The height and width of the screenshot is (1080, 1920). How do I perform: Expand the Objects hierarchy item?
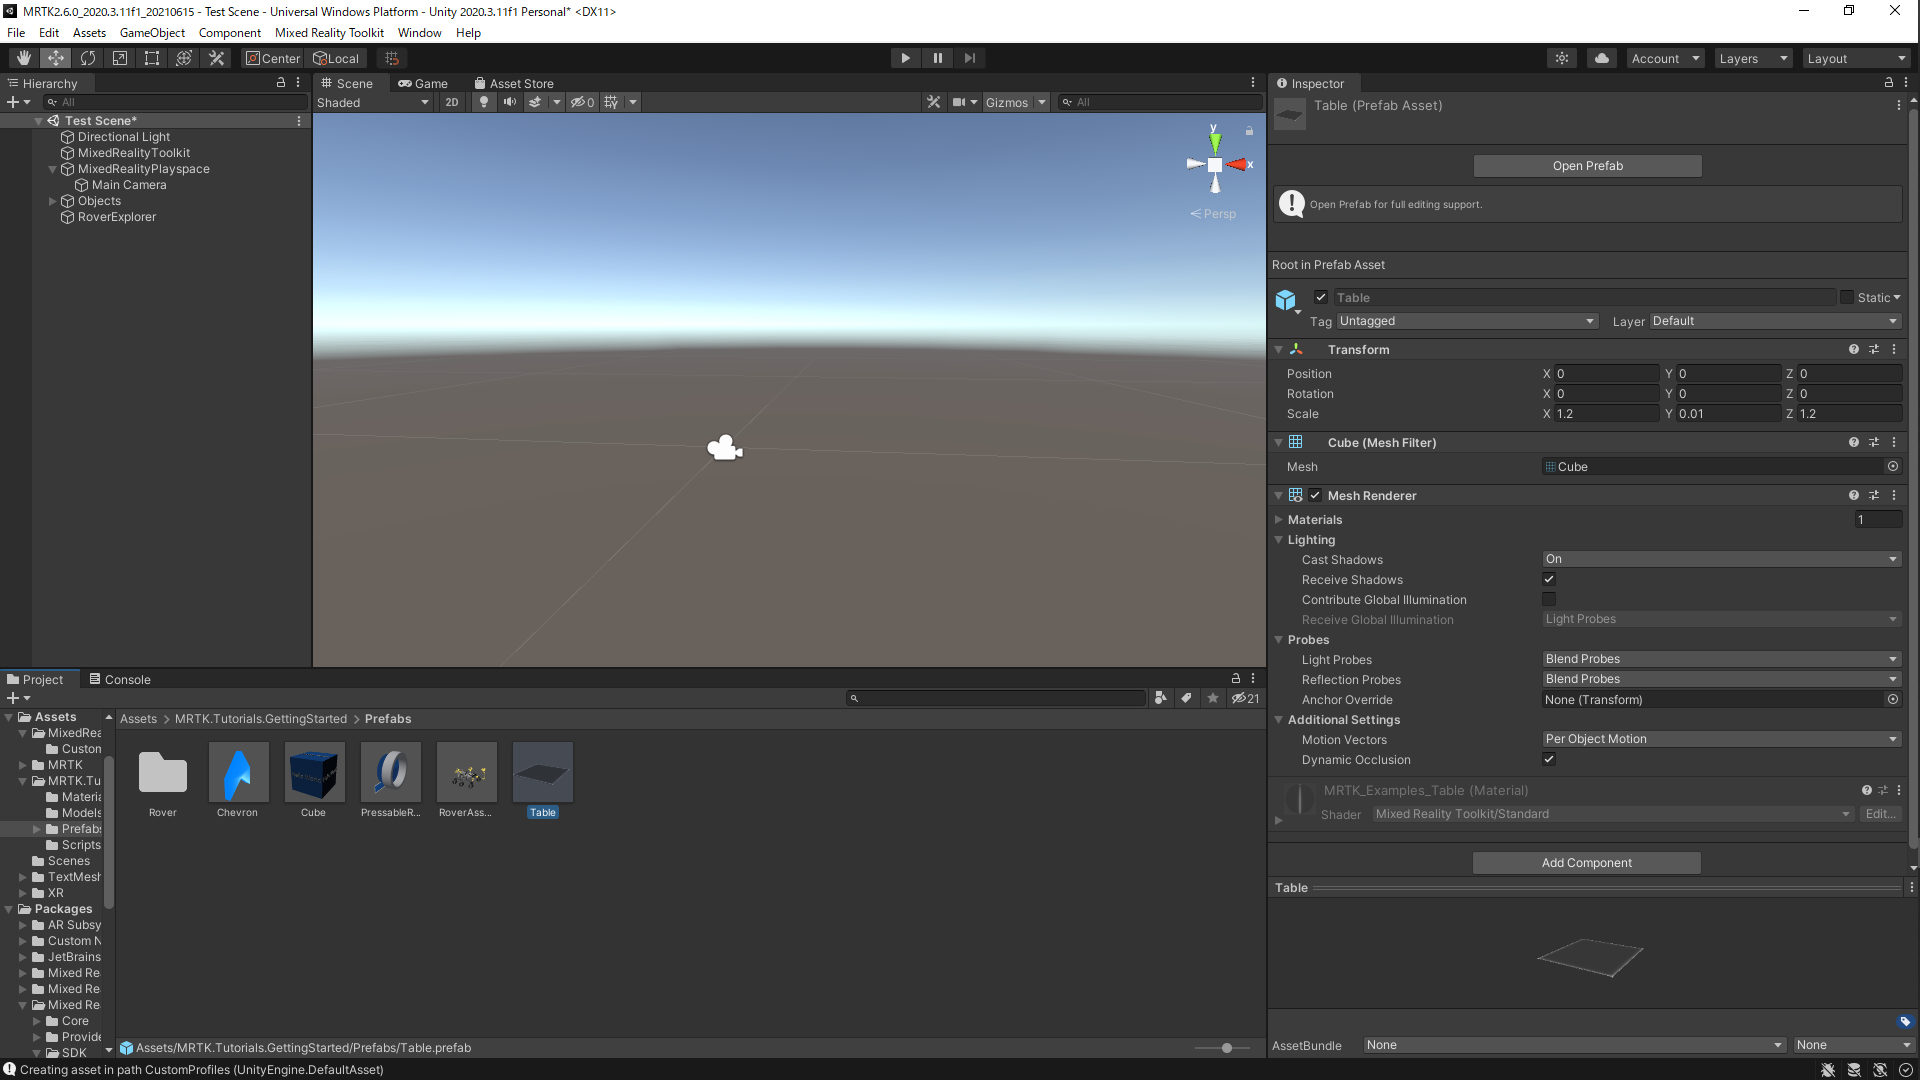click(53, 201)
